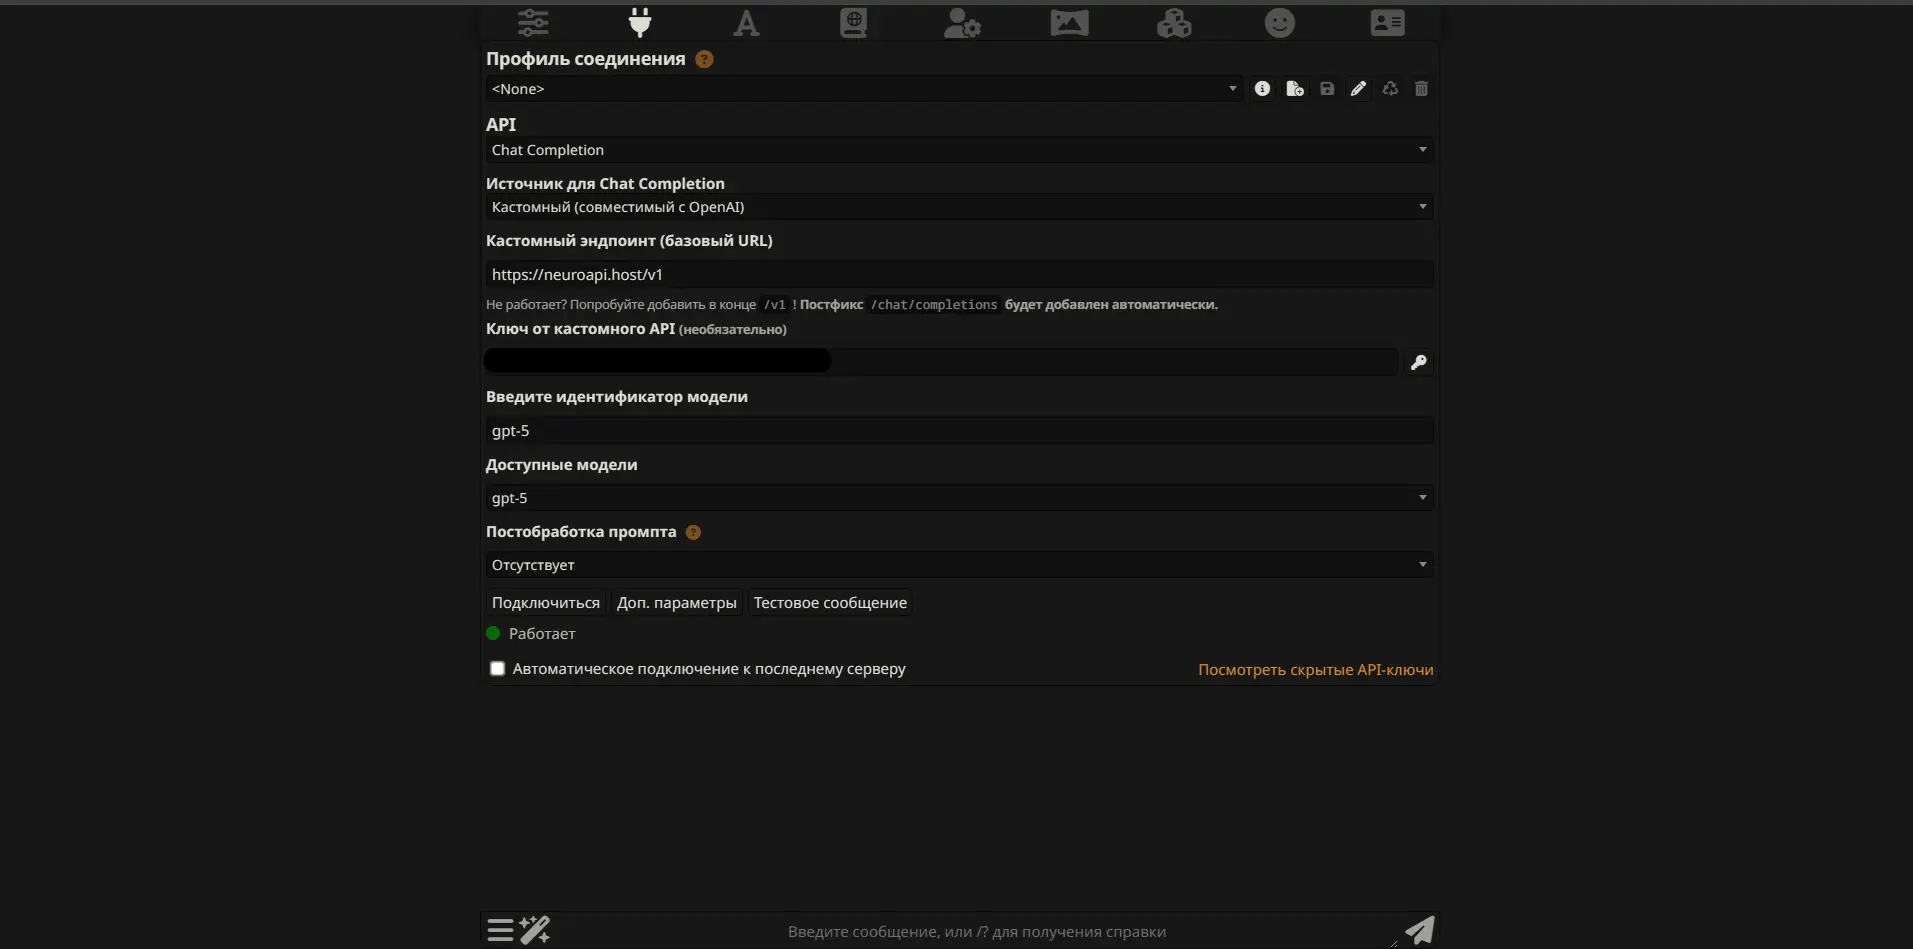Screen dimensions: 1913x949
Task: Click the key icon beside the API key field
Action: 1418,362
